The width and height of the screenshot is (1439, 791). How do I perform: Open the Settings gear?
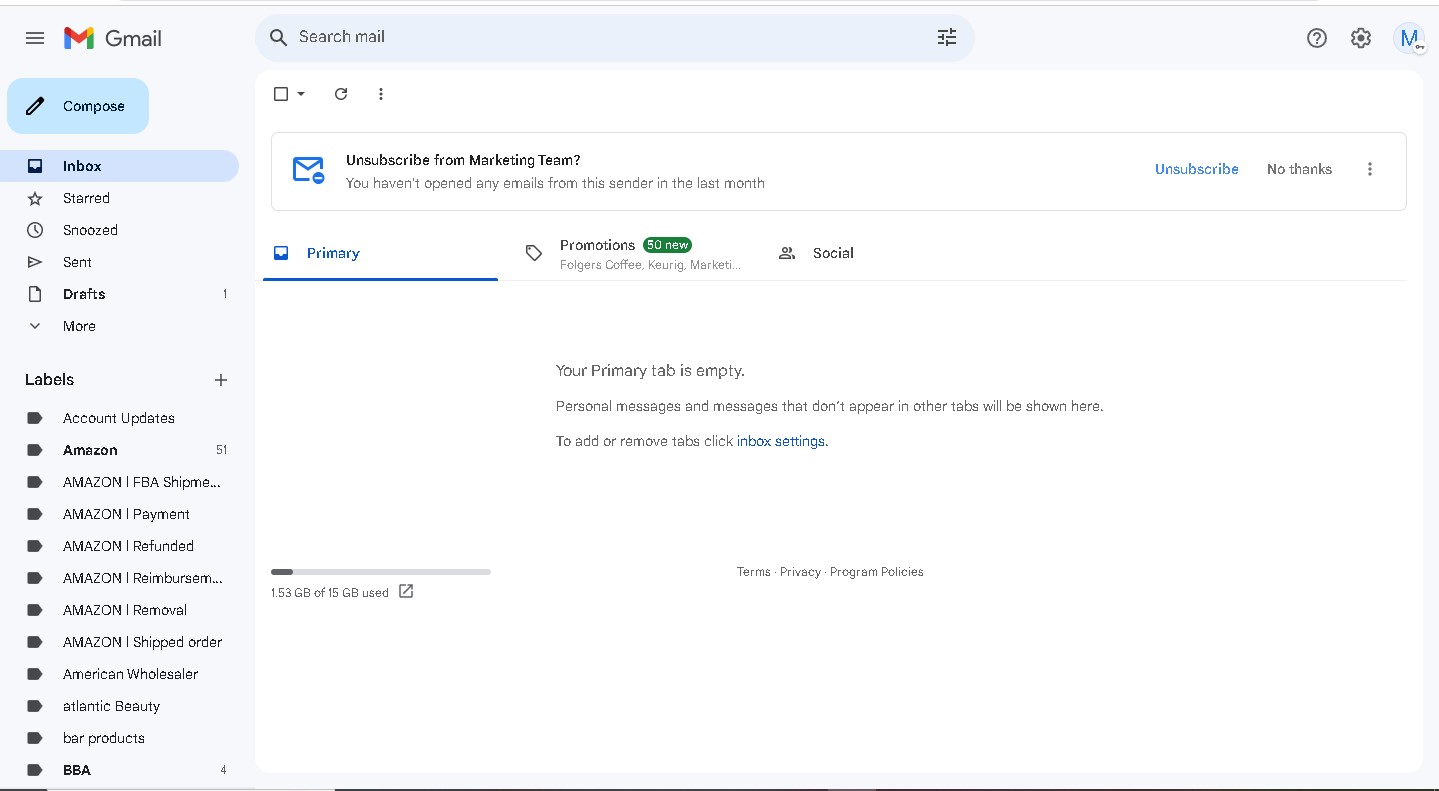click(x=1361, y=38)
